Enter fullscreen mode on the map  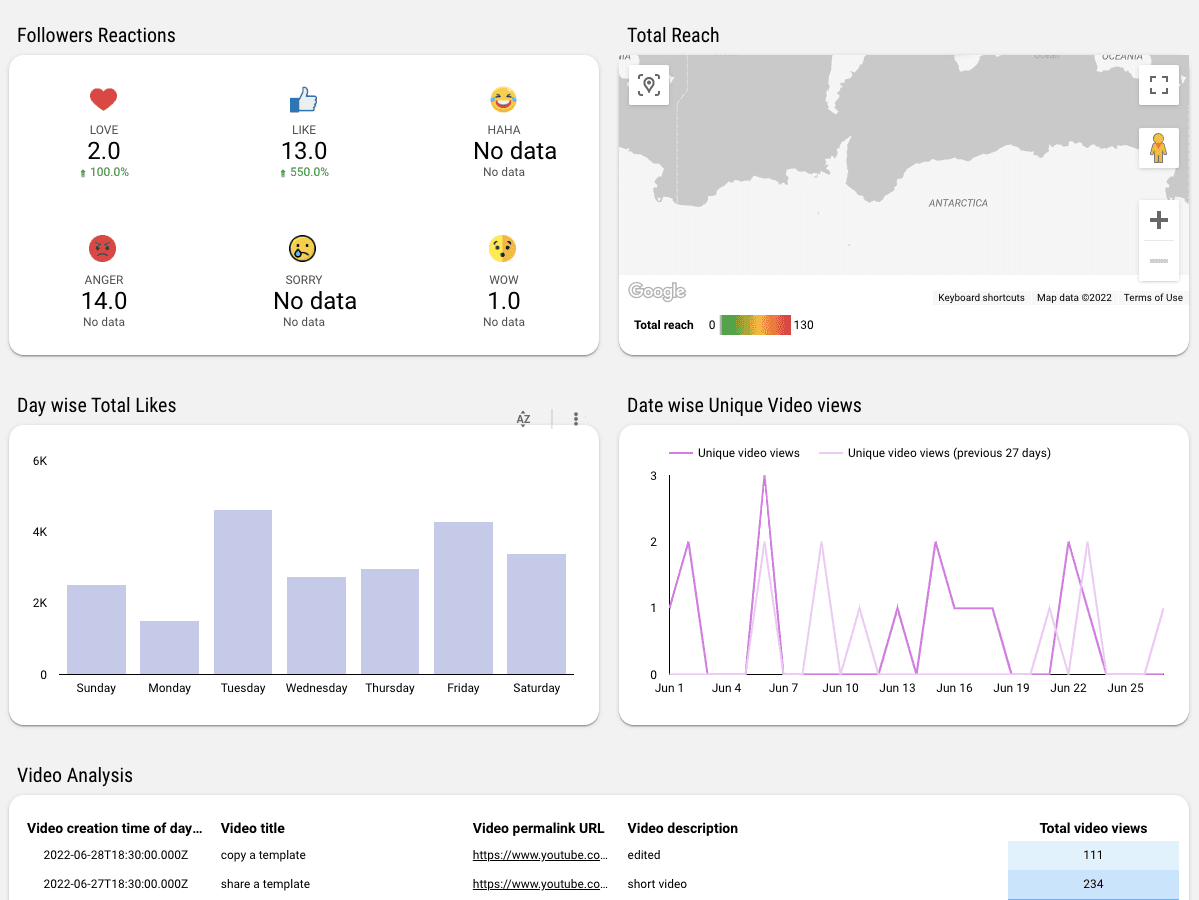(x=1158, y=86)
